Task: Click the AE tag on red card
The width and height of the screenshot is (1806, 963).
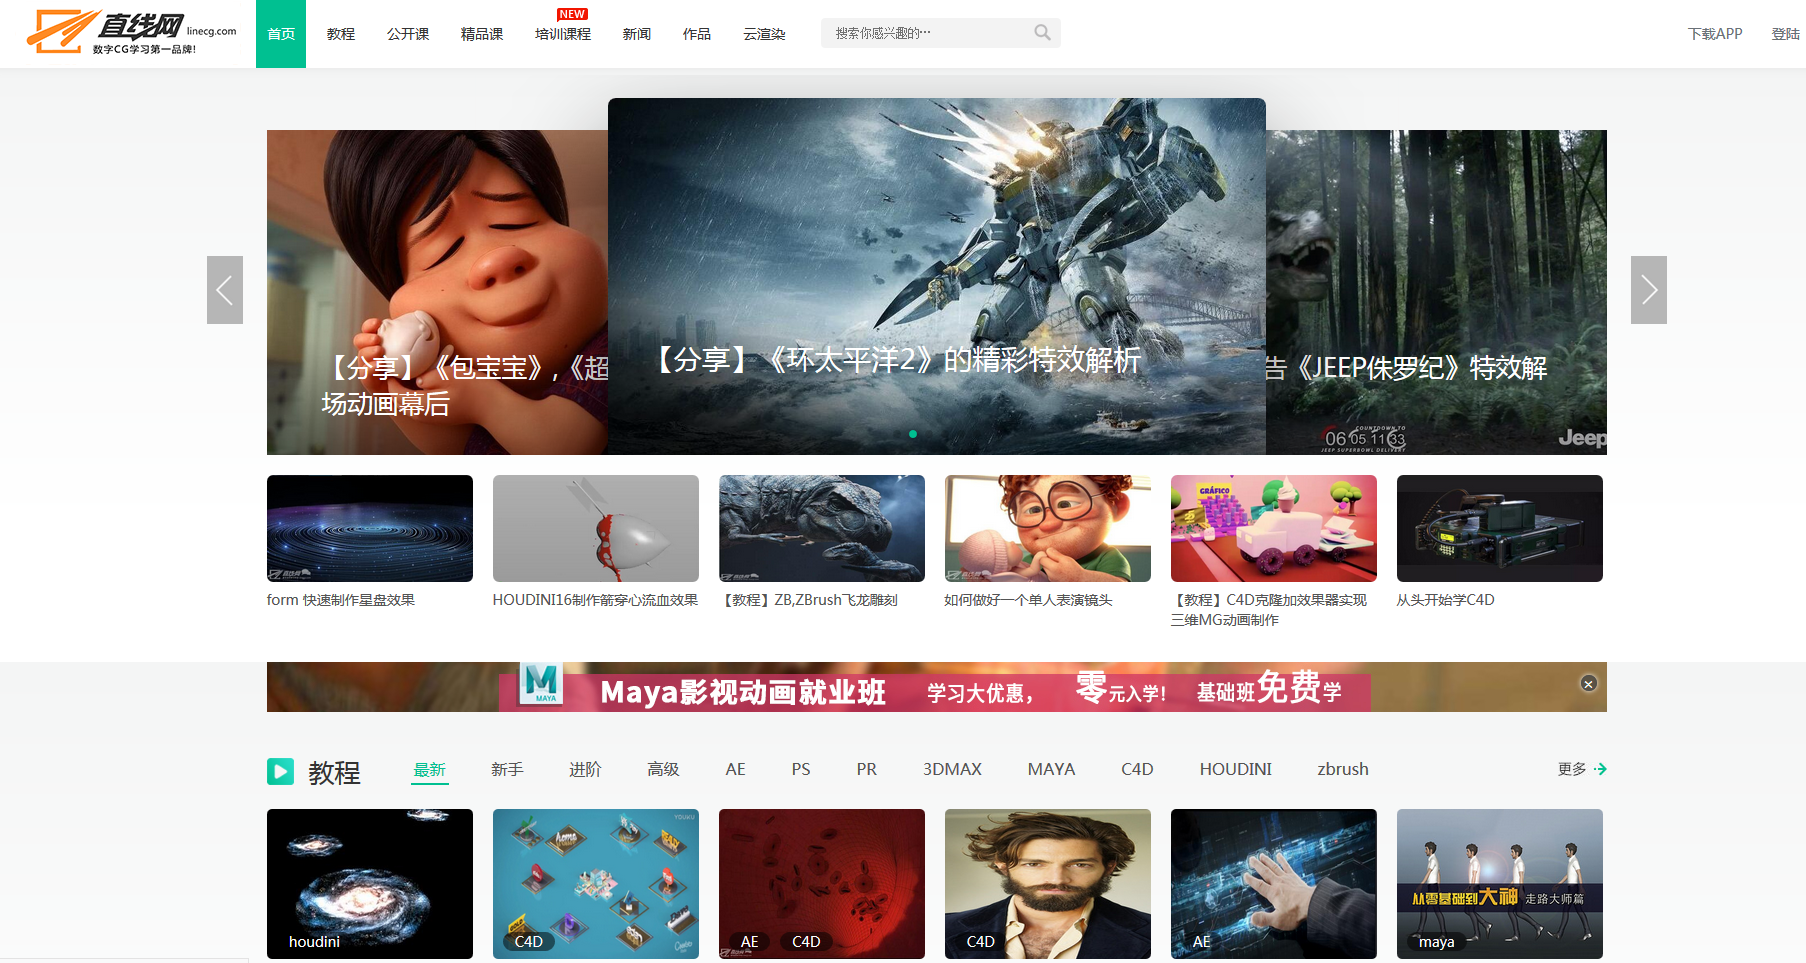Action: pos(750,942)
